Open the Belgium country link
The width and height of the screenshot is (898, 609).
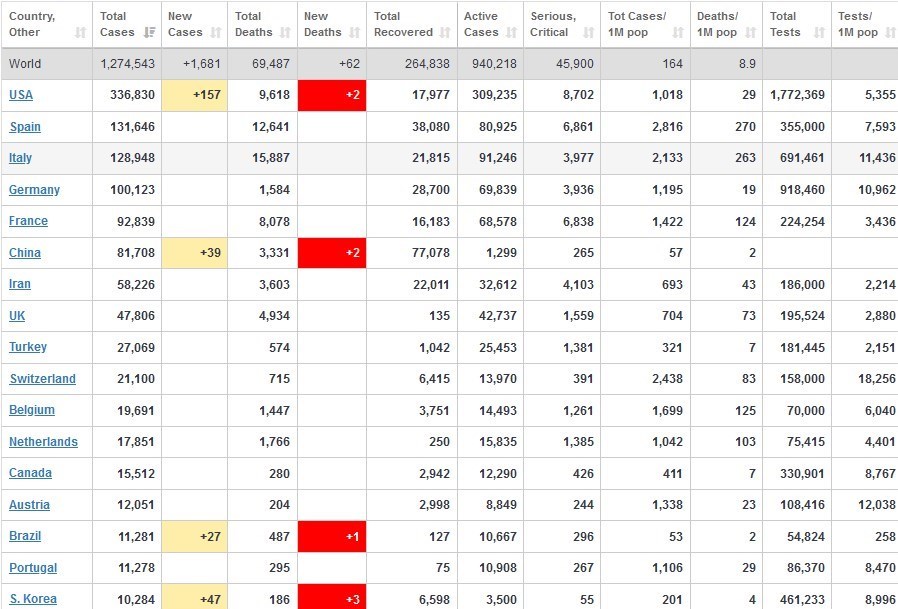[x=31, y=410]
